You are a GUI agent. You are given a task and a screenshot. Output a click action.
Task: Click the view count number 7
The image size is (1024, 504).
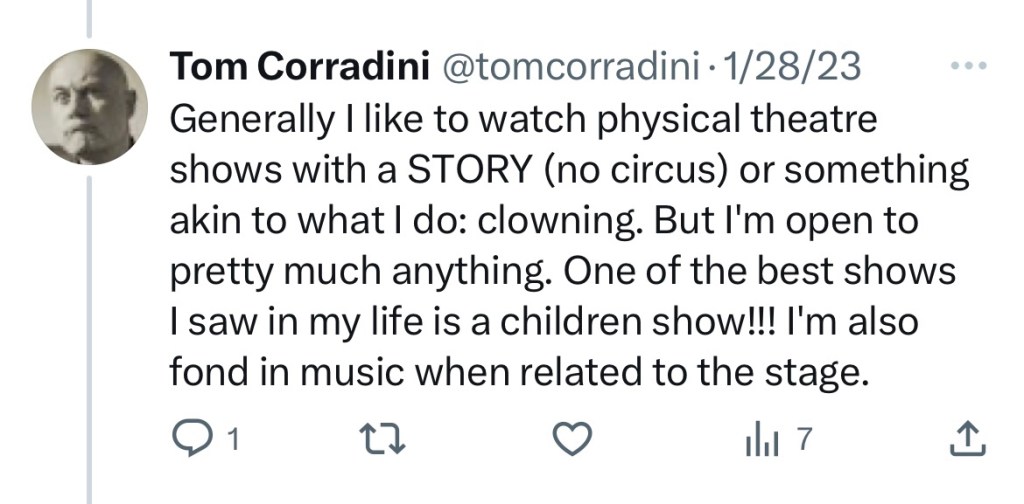pos(797,438)
